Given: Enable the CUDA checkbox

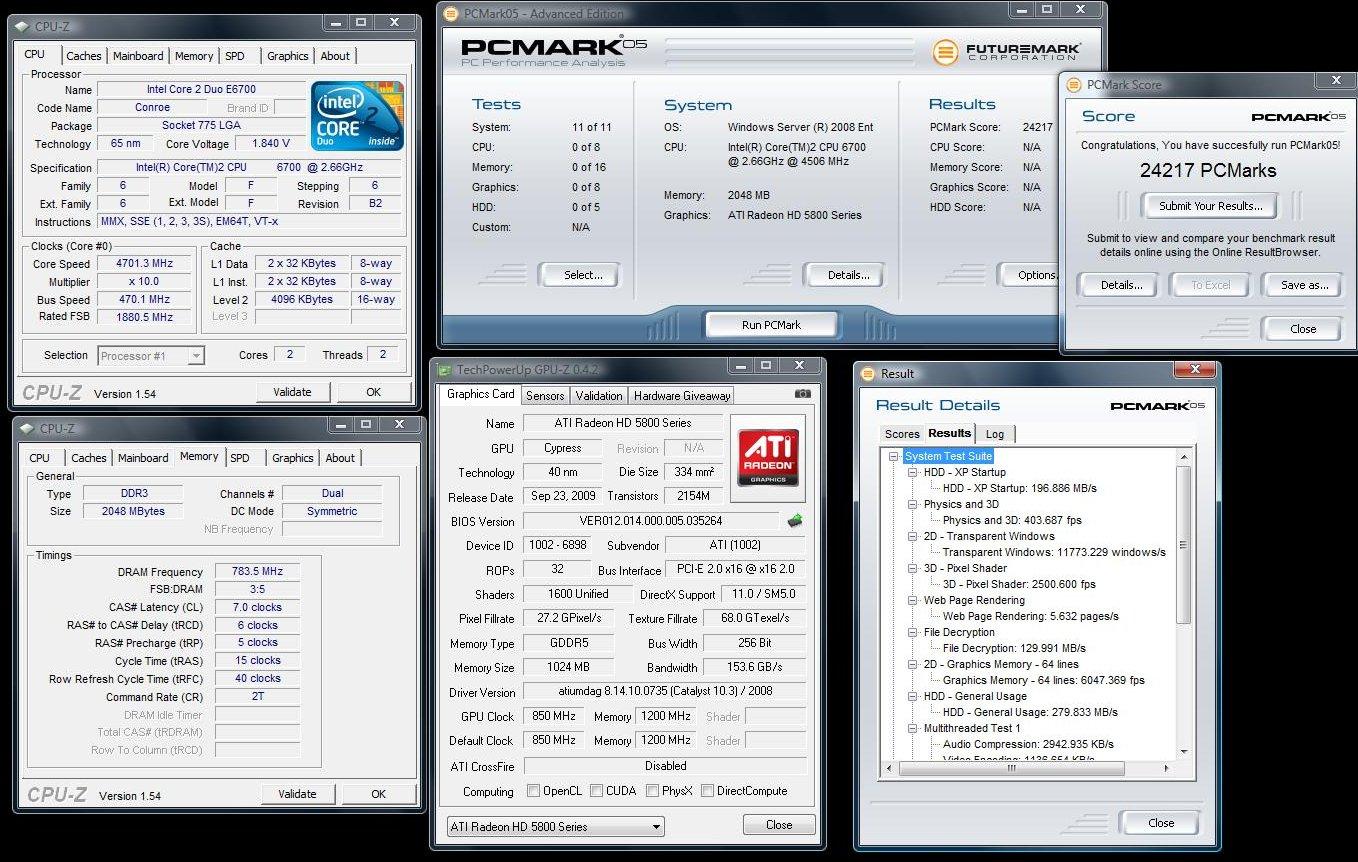Looking at the screenshot, I should coord(597,791).
